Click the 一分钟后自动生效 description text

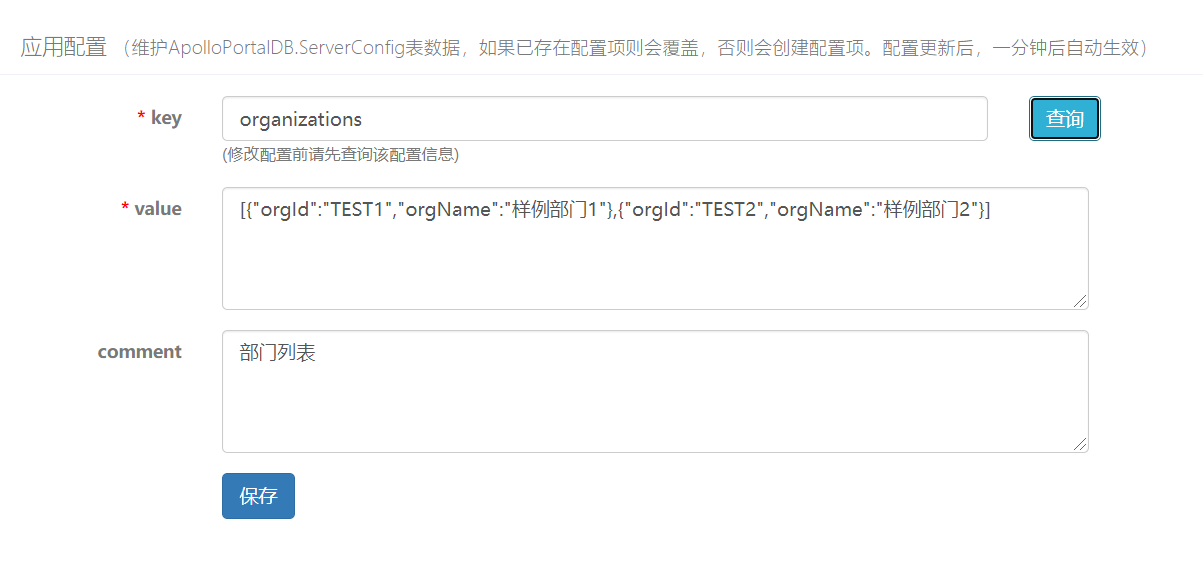1065,48
